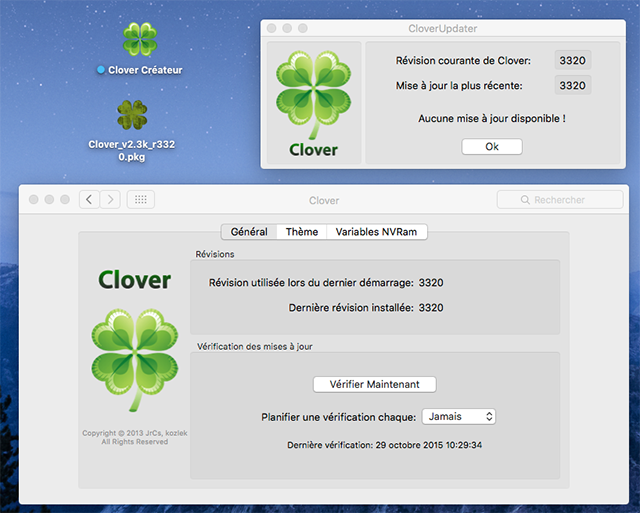640x513 pixels.
Task: Click 'Dernière vérification: 29 octobre 2015' text
Action: click(x=384, y=445)
